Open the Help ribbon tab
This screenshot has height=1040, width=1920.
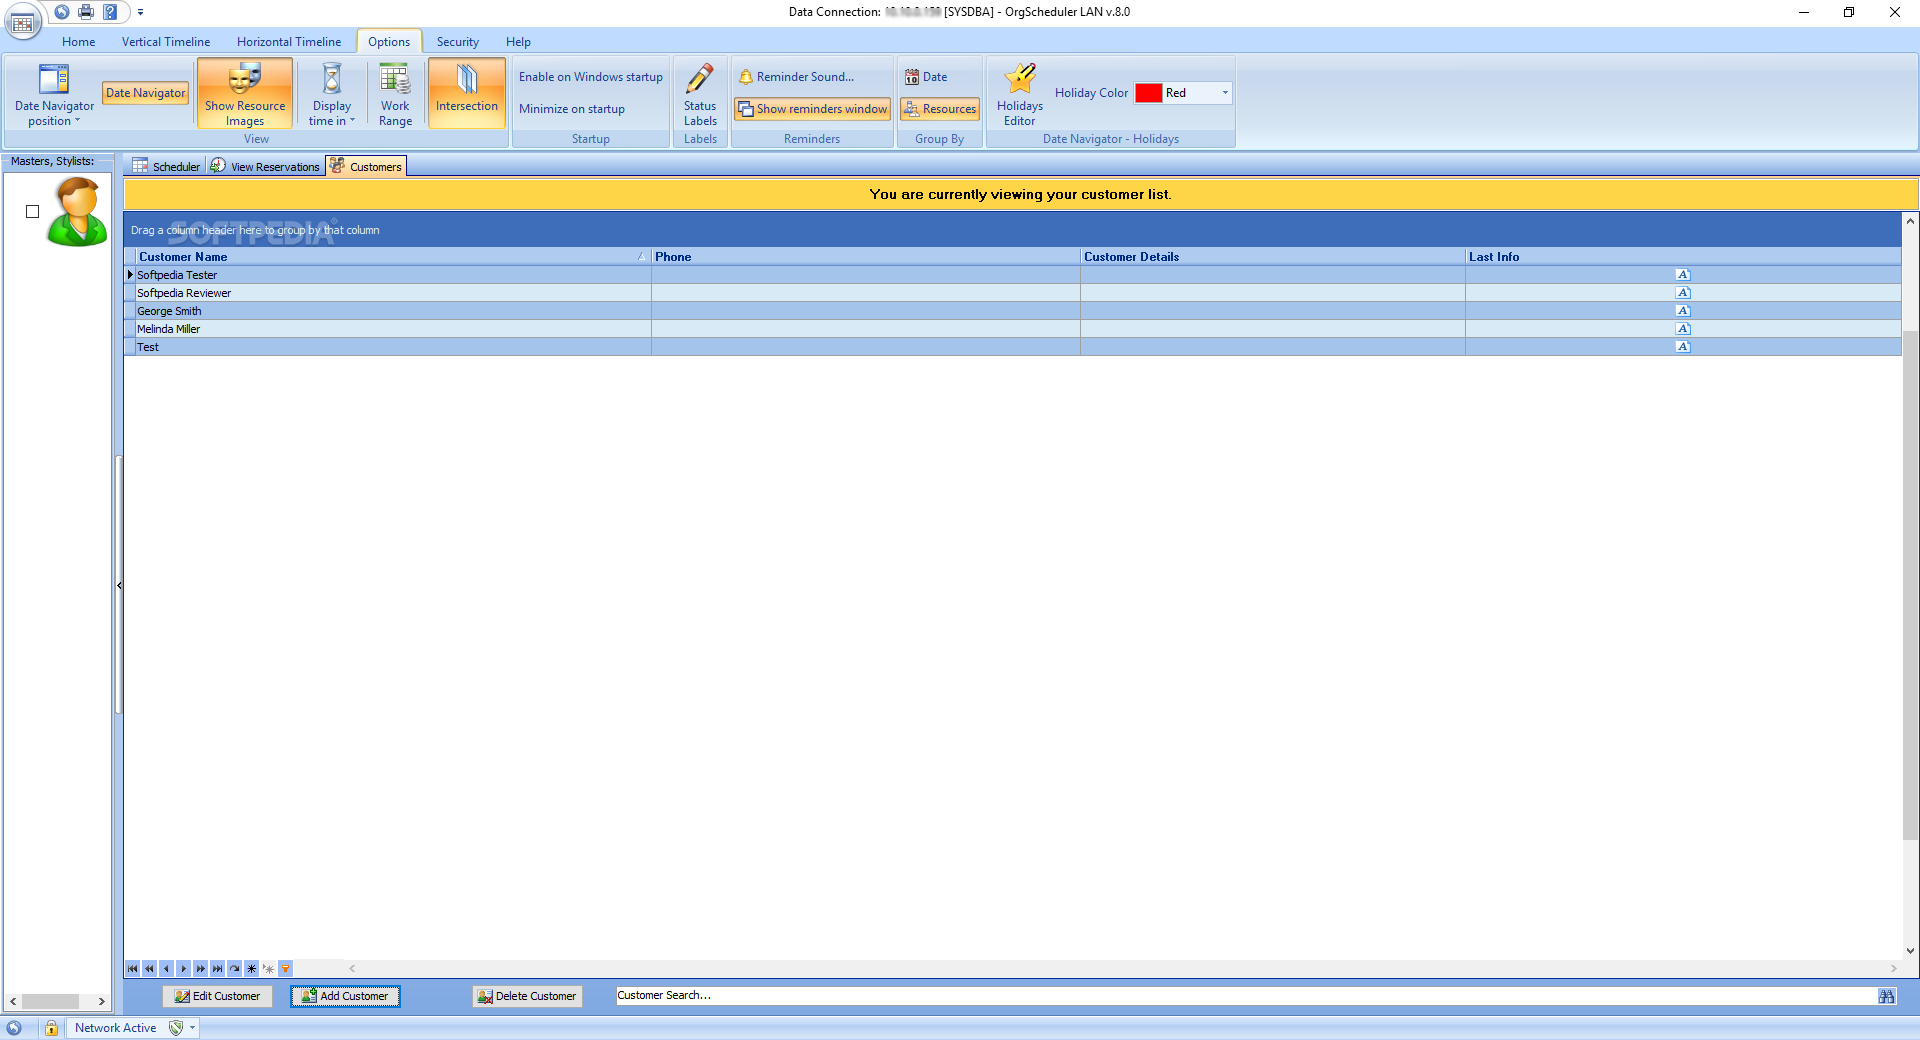(518, 42)
